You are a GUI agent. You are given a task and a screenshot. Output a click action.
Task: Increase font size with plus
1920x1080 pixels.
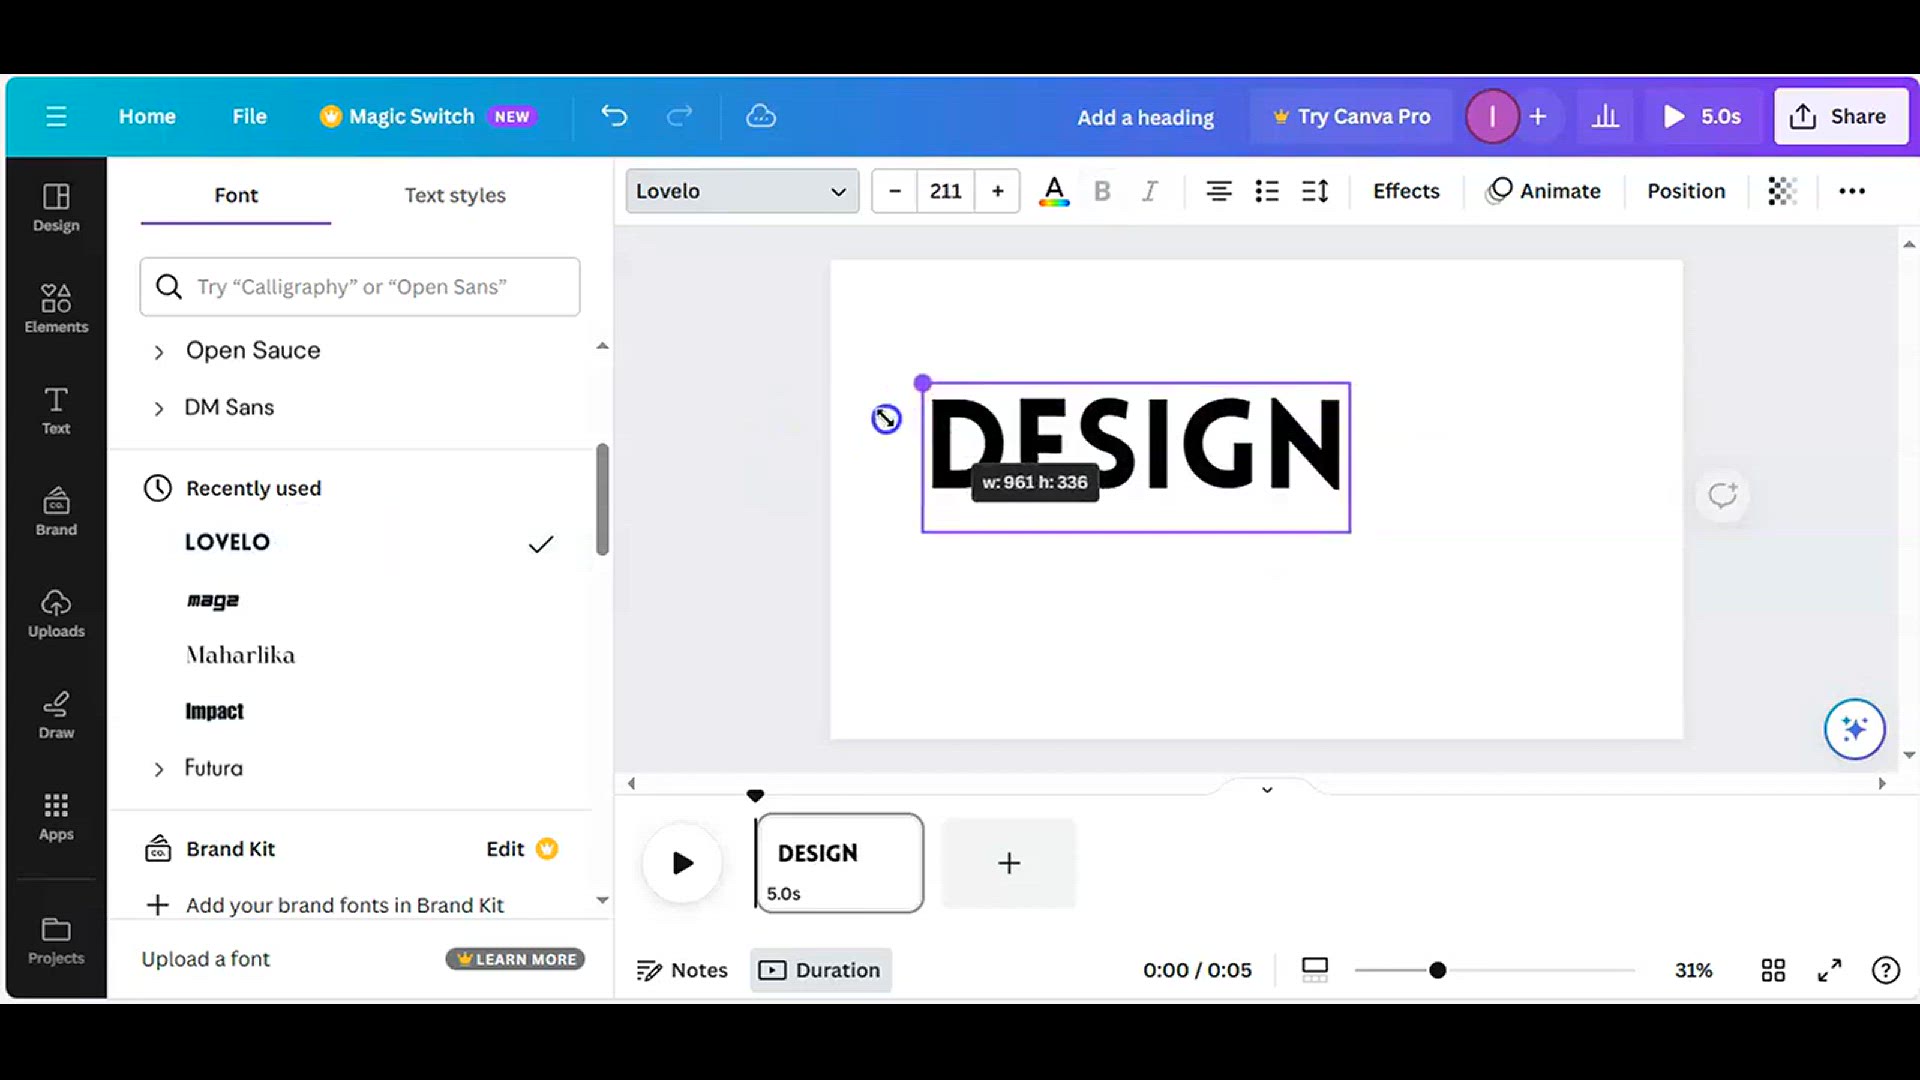coord(997,191)
